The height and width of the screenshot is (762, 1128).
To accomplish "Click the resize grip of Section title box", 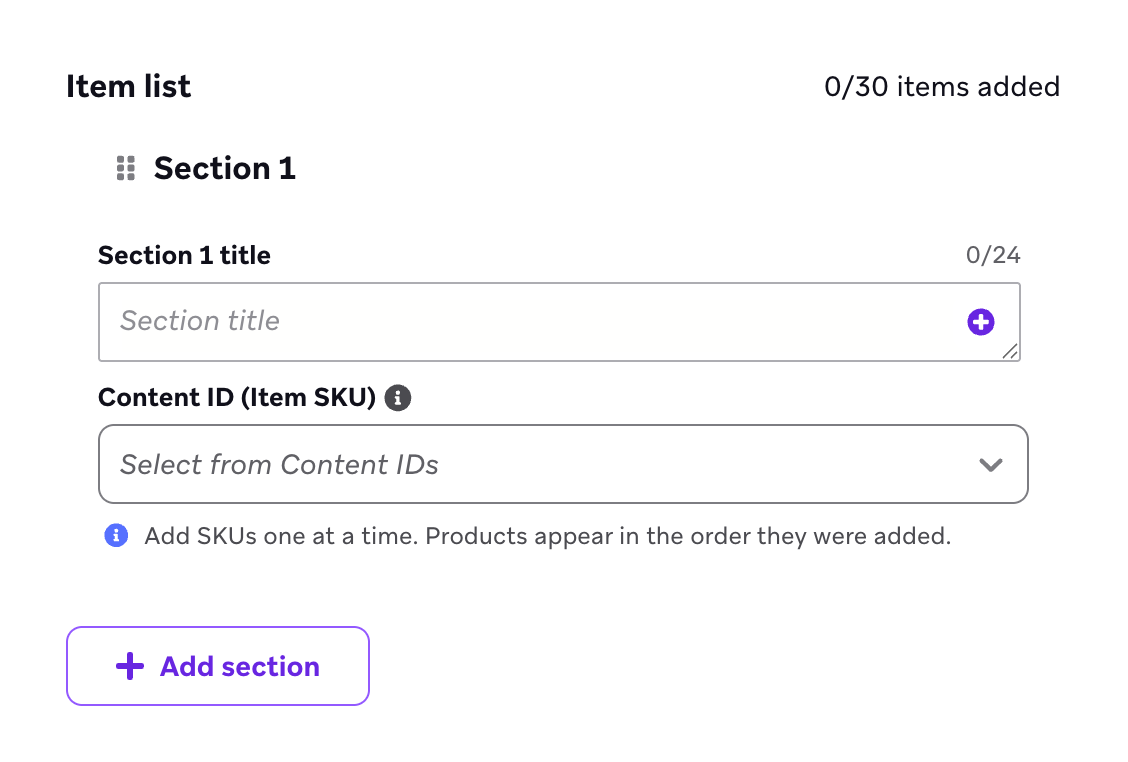I will (1010, 351).
